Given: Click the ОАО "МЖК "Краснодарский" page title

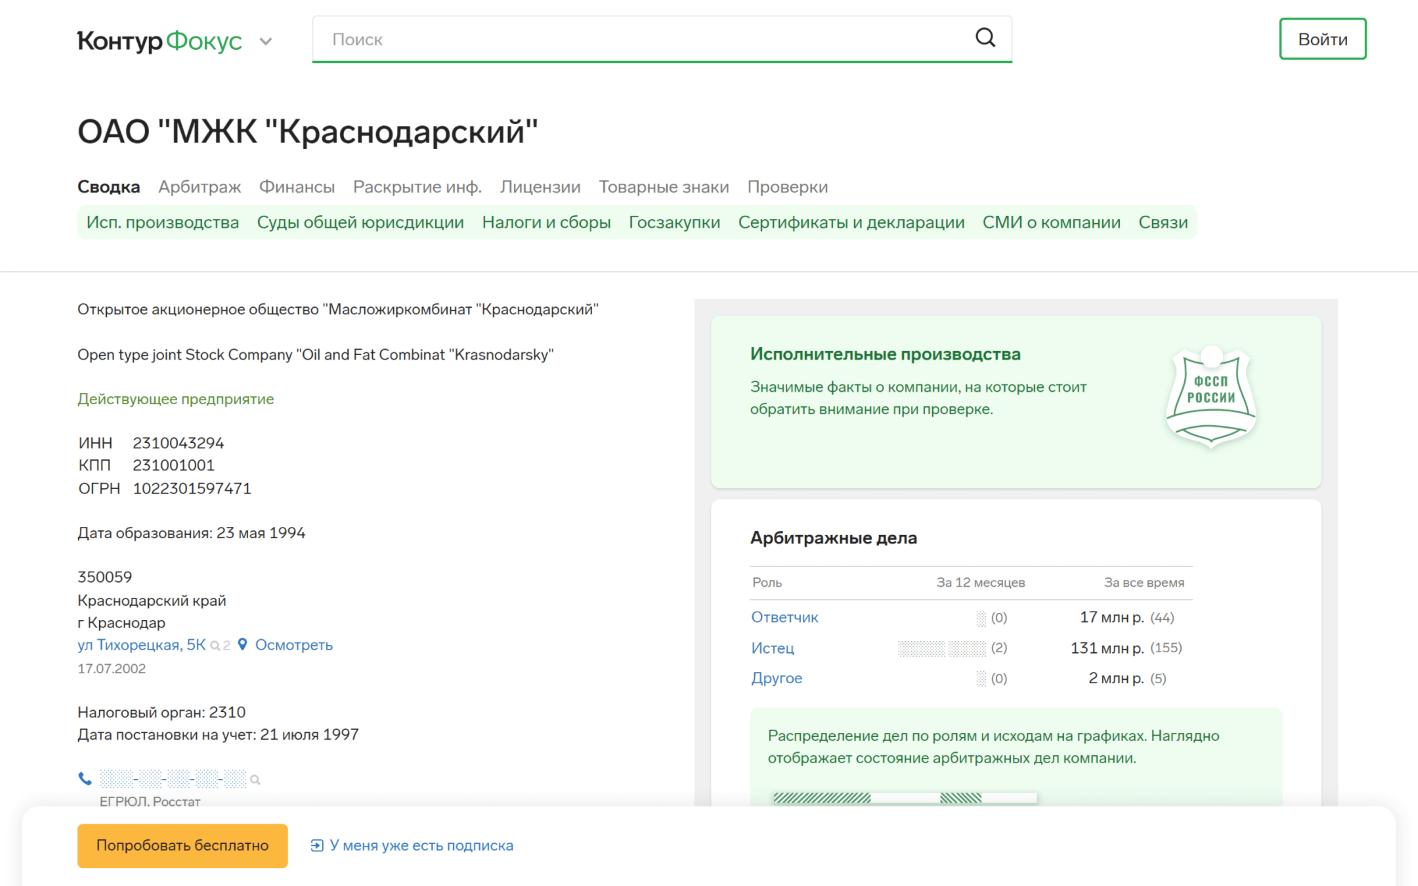Looking at the screenshot, I should (308, 131).
